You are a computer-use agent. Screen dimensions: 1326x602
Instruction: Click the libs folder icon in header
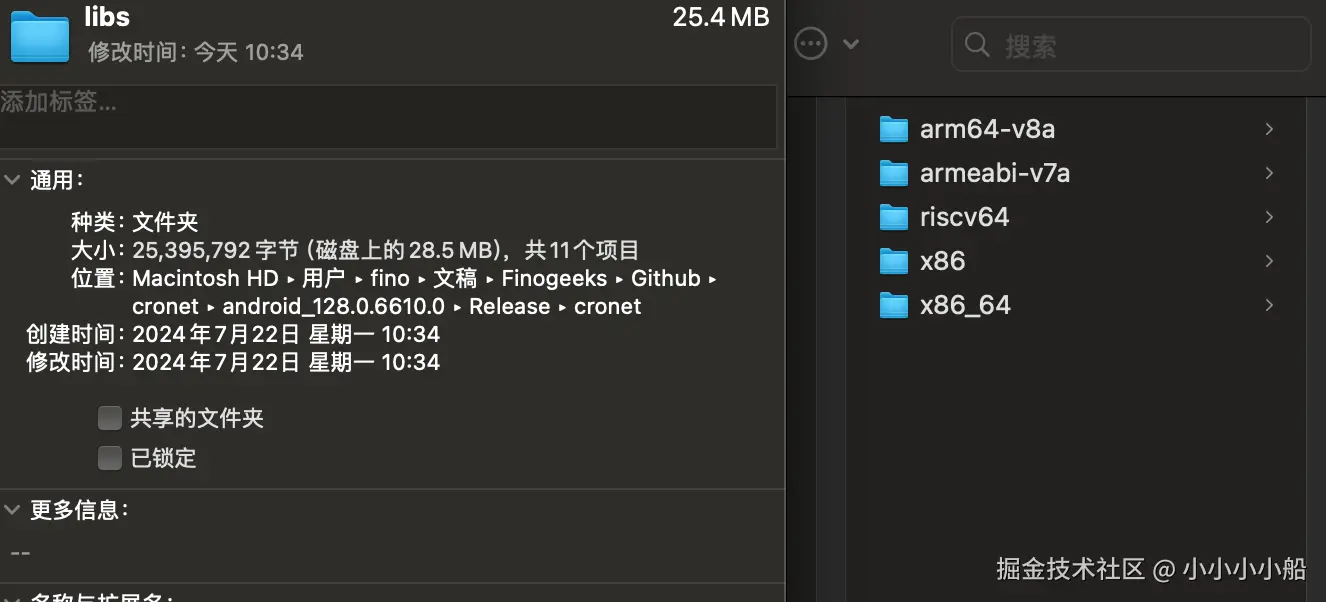[x=39, y=36]
